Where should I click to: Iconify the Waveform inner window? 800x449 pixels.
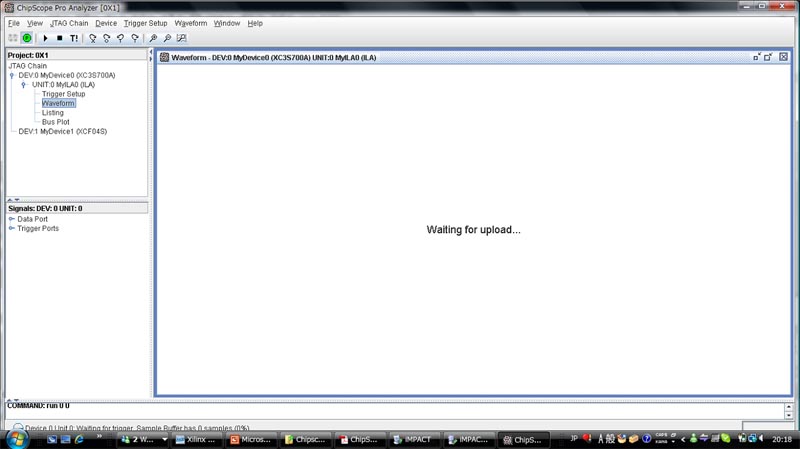[757, 57]
